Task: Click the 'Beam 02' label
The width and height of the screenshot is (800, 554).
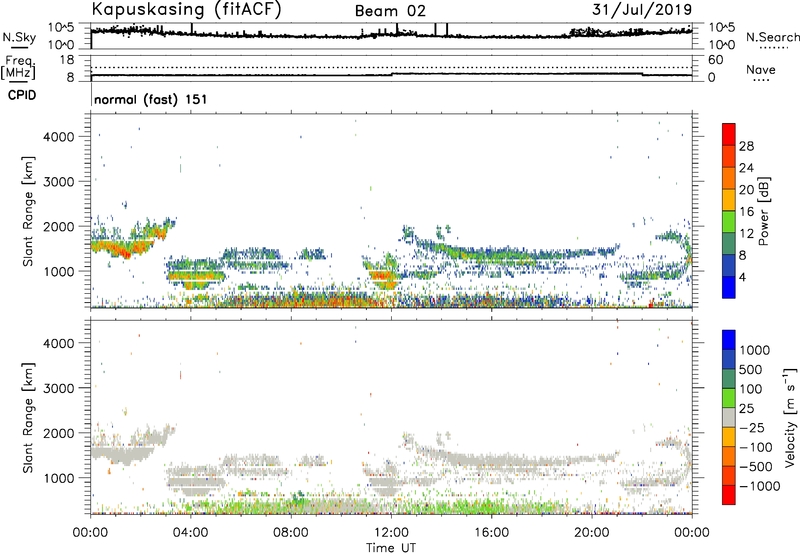Action: tap(390, 11)
